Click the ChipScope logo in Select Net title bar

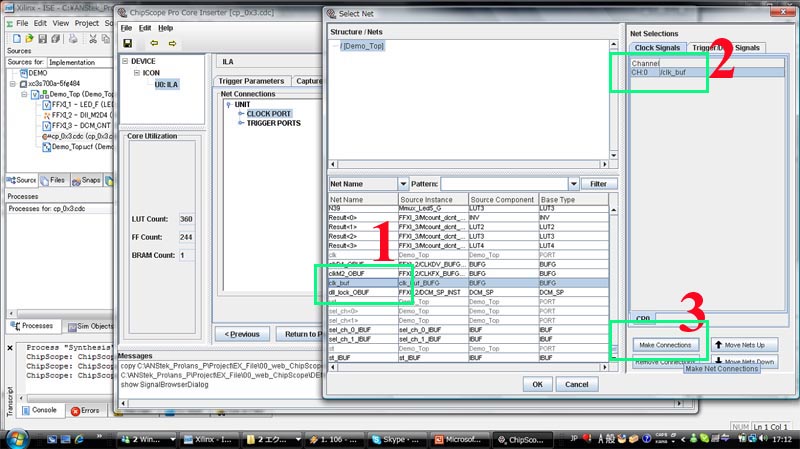pos(332,14)
